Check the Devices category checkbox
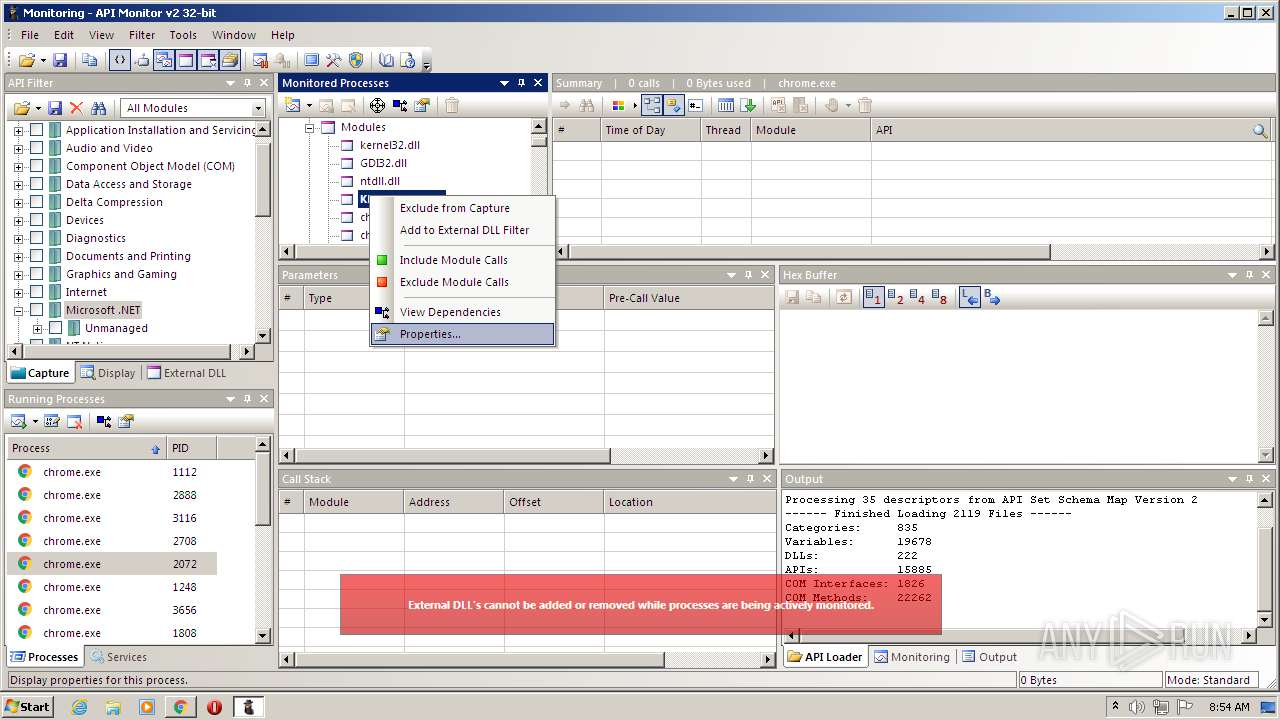1280x720 pixels. pos(36,220)
